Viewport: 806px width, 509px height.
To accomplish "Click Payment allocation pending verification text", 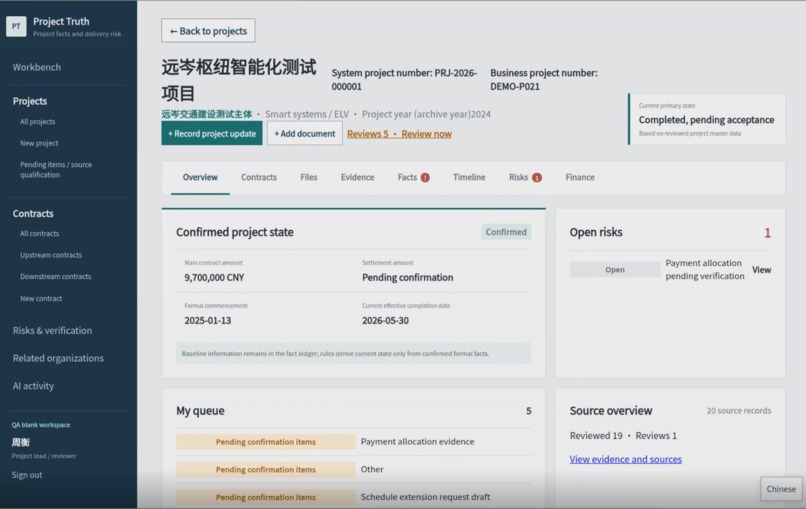I will (705, 269).
